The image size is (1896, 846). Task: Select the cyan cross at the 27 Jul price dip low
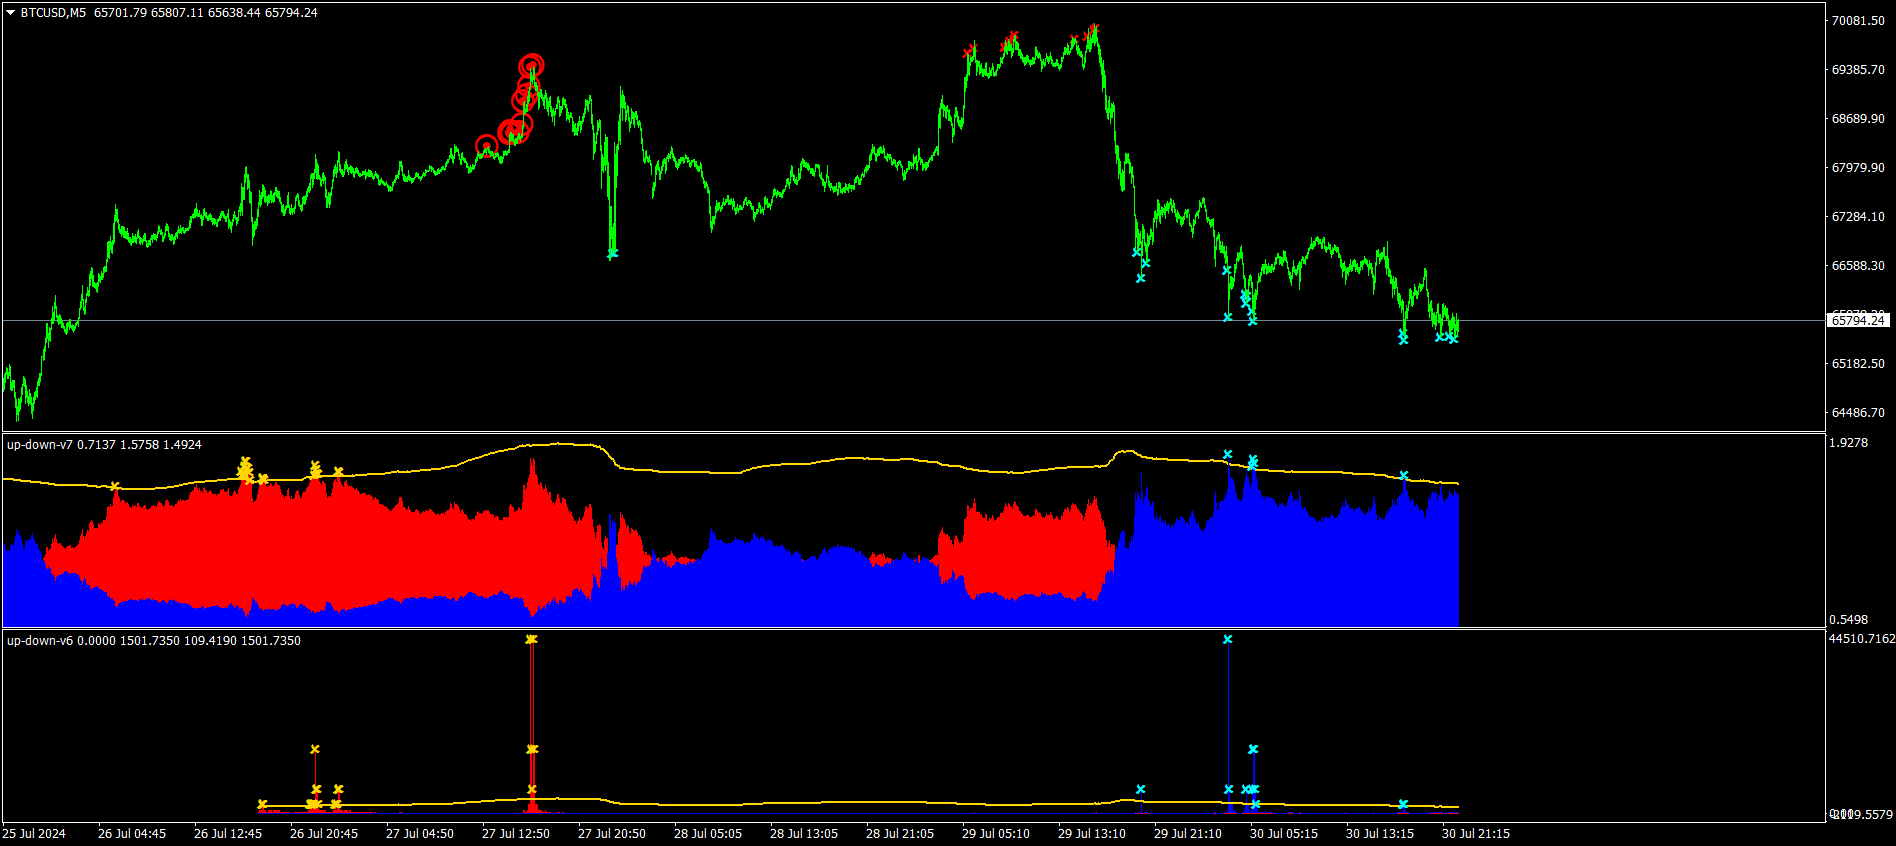(x=613, y=254)
